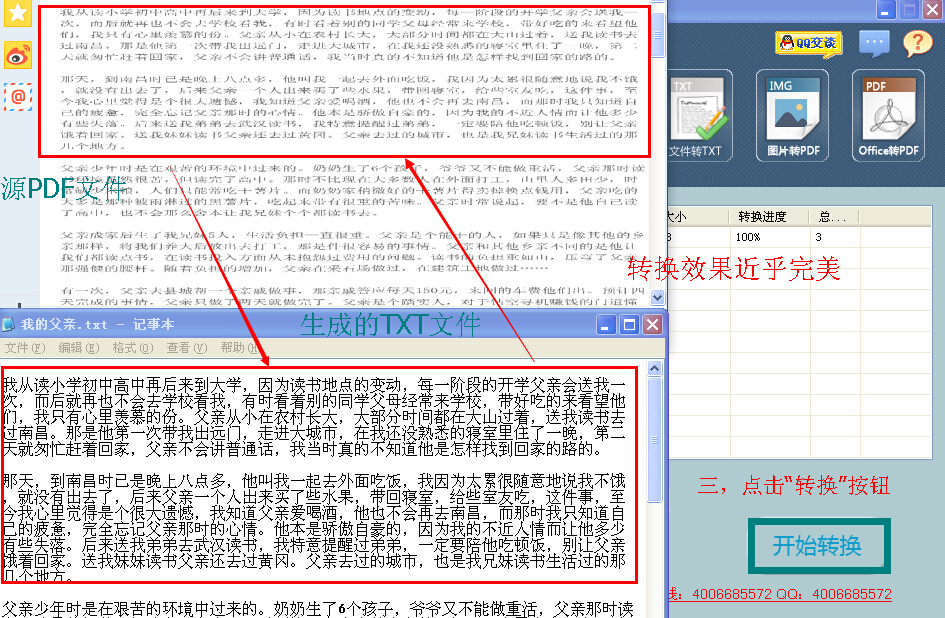Open the 帮助(H) menu in Notepad

click(240, 348)
